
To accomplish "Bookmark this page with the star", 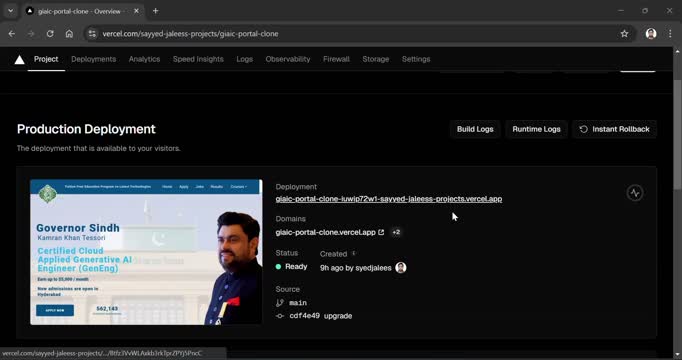I will coord(625,33).
